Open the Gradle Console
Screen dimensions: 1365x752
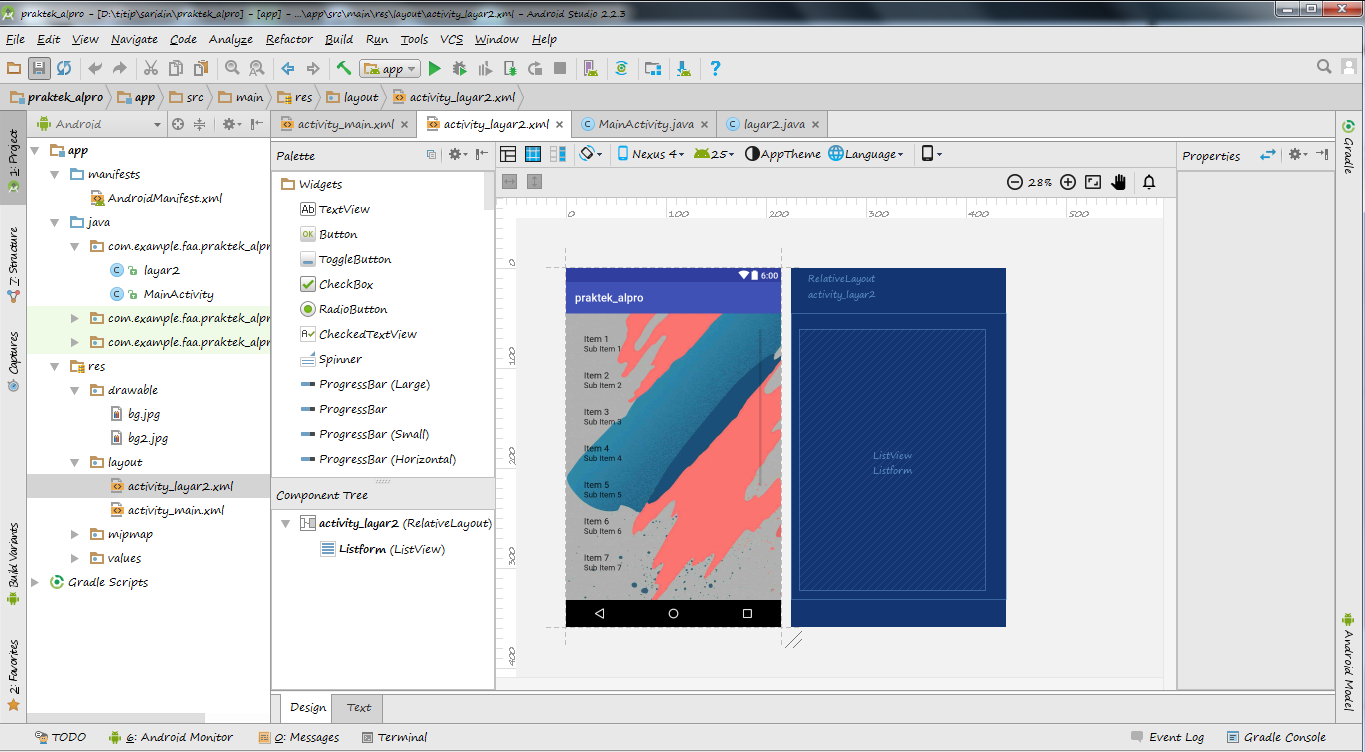pos(1284,737)
